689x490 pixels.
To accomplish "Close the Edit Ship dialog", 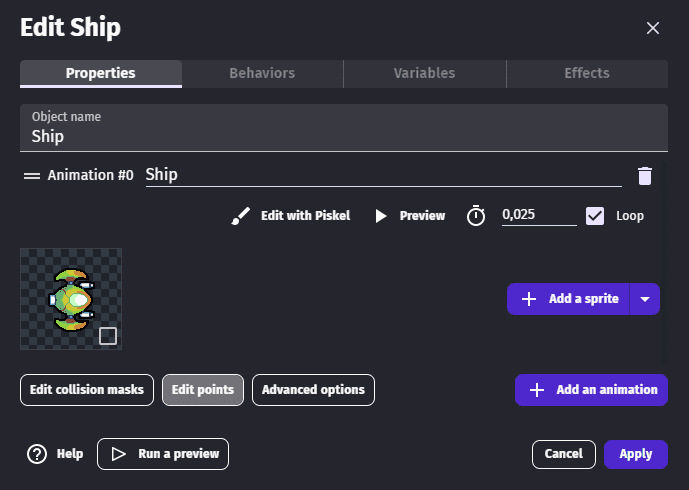I will point(653,28).
